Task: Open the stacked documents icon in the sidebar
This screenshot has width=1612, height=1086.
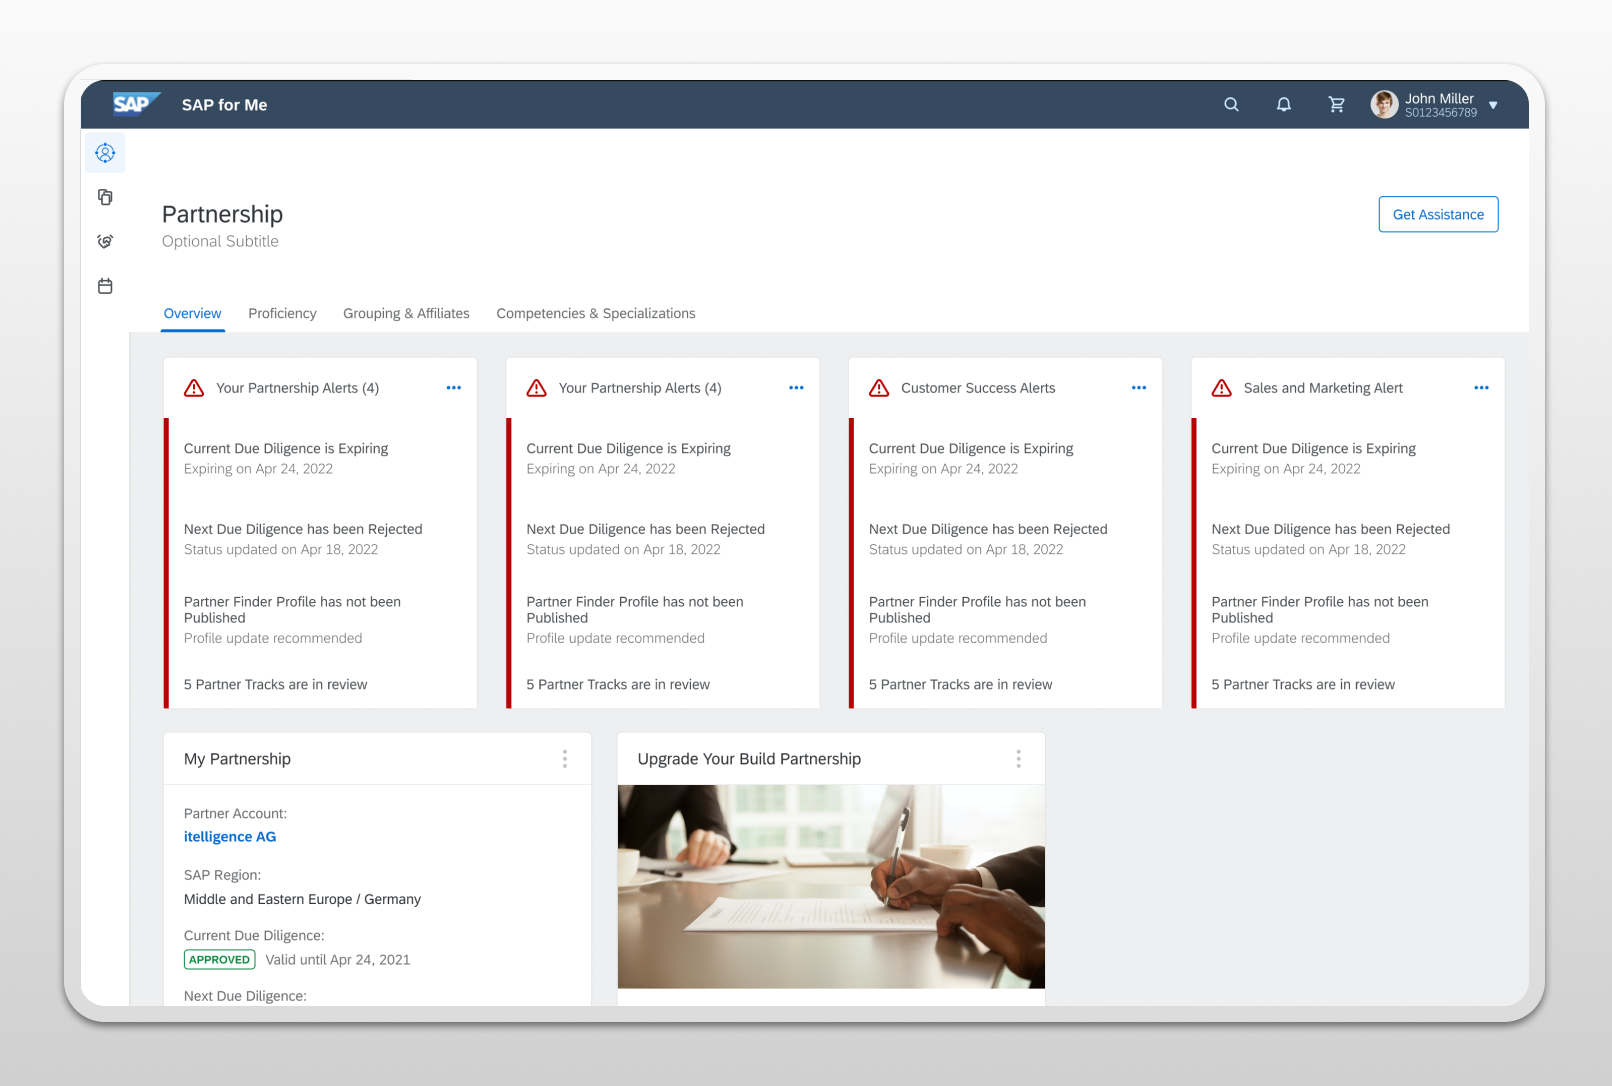Action: [105, 197]
